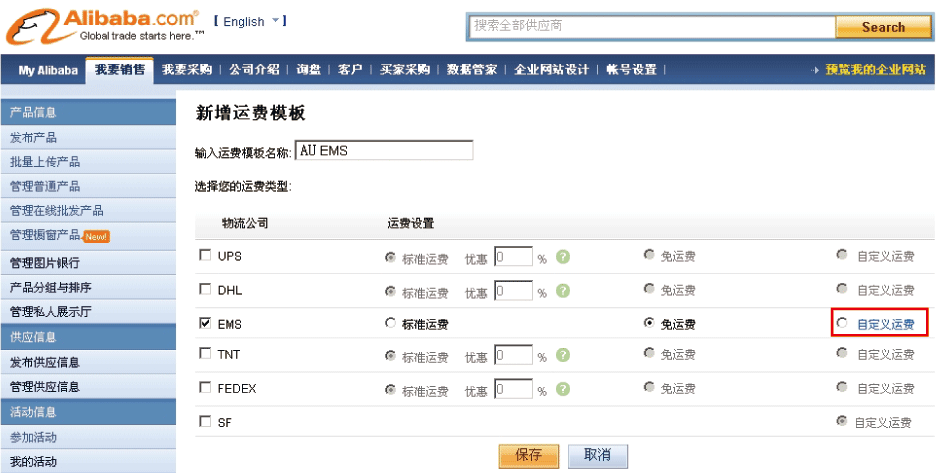This screenshot has height=473, width=937.
Task: Click the FEDEX discount percent field
Action: click(x=513, y=389)
